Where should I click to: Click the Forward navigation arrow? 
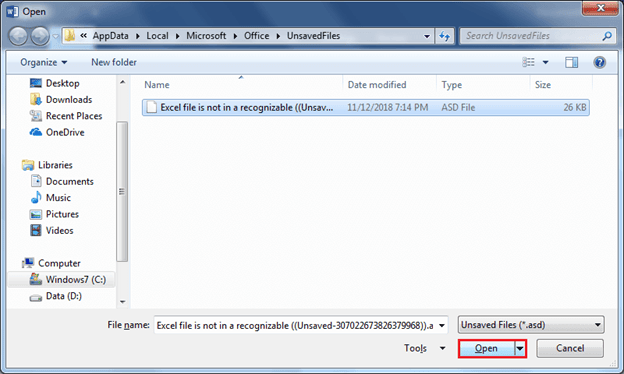click(x=40, y=36)
